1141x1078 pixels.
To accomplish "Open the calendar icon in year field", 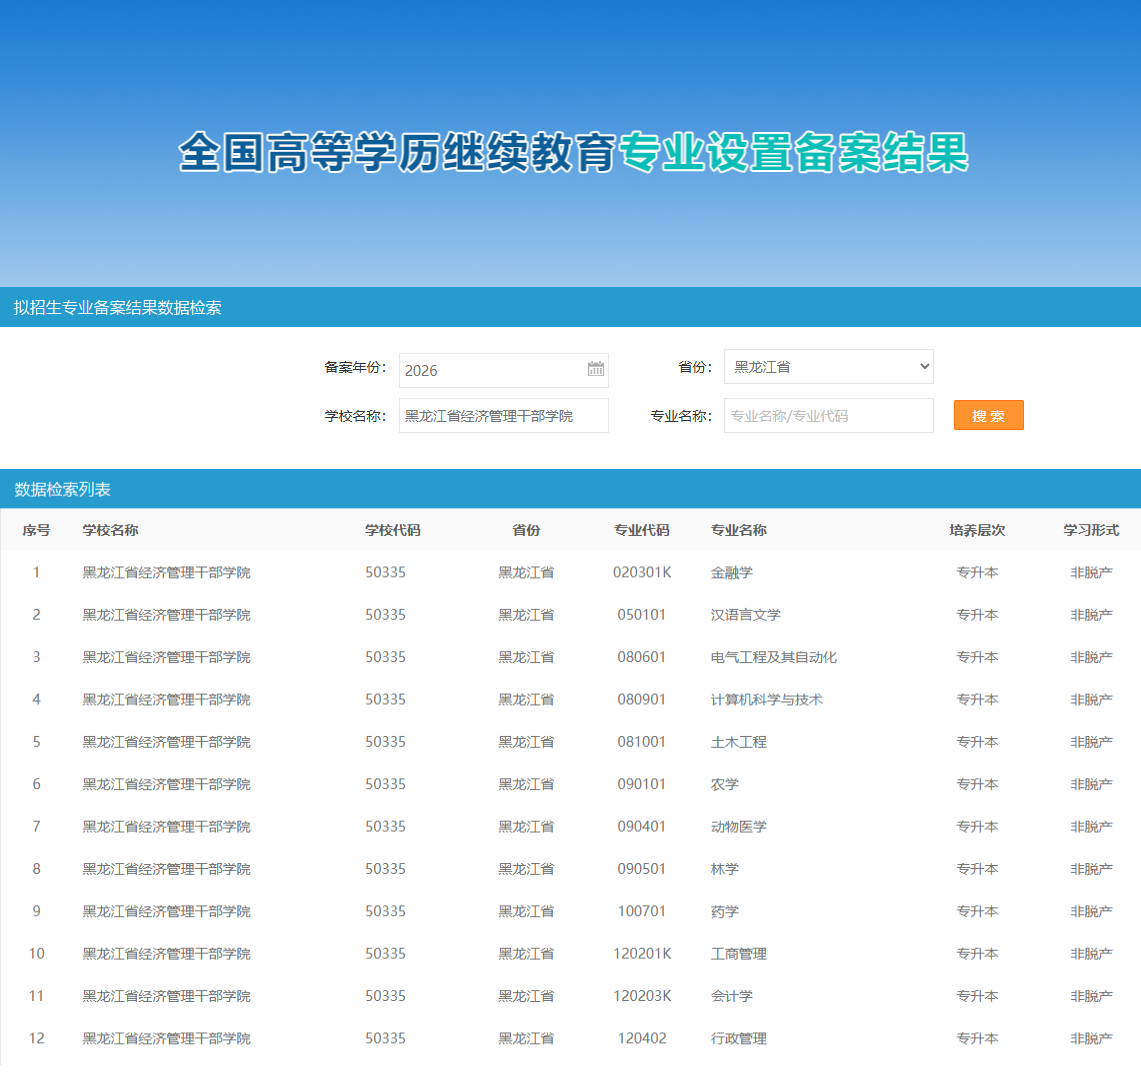I will [595, 369].
